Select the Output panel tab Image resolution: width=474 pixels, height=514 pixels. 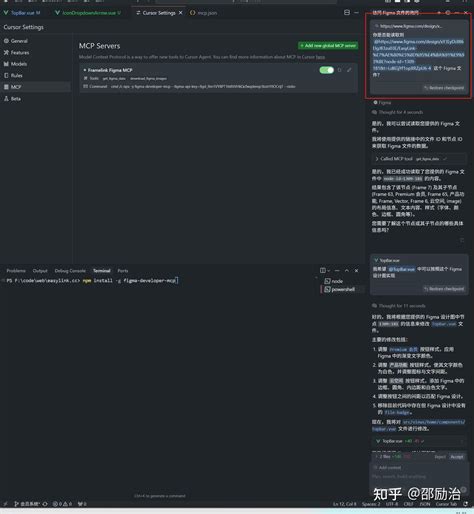tap(40, 271)
